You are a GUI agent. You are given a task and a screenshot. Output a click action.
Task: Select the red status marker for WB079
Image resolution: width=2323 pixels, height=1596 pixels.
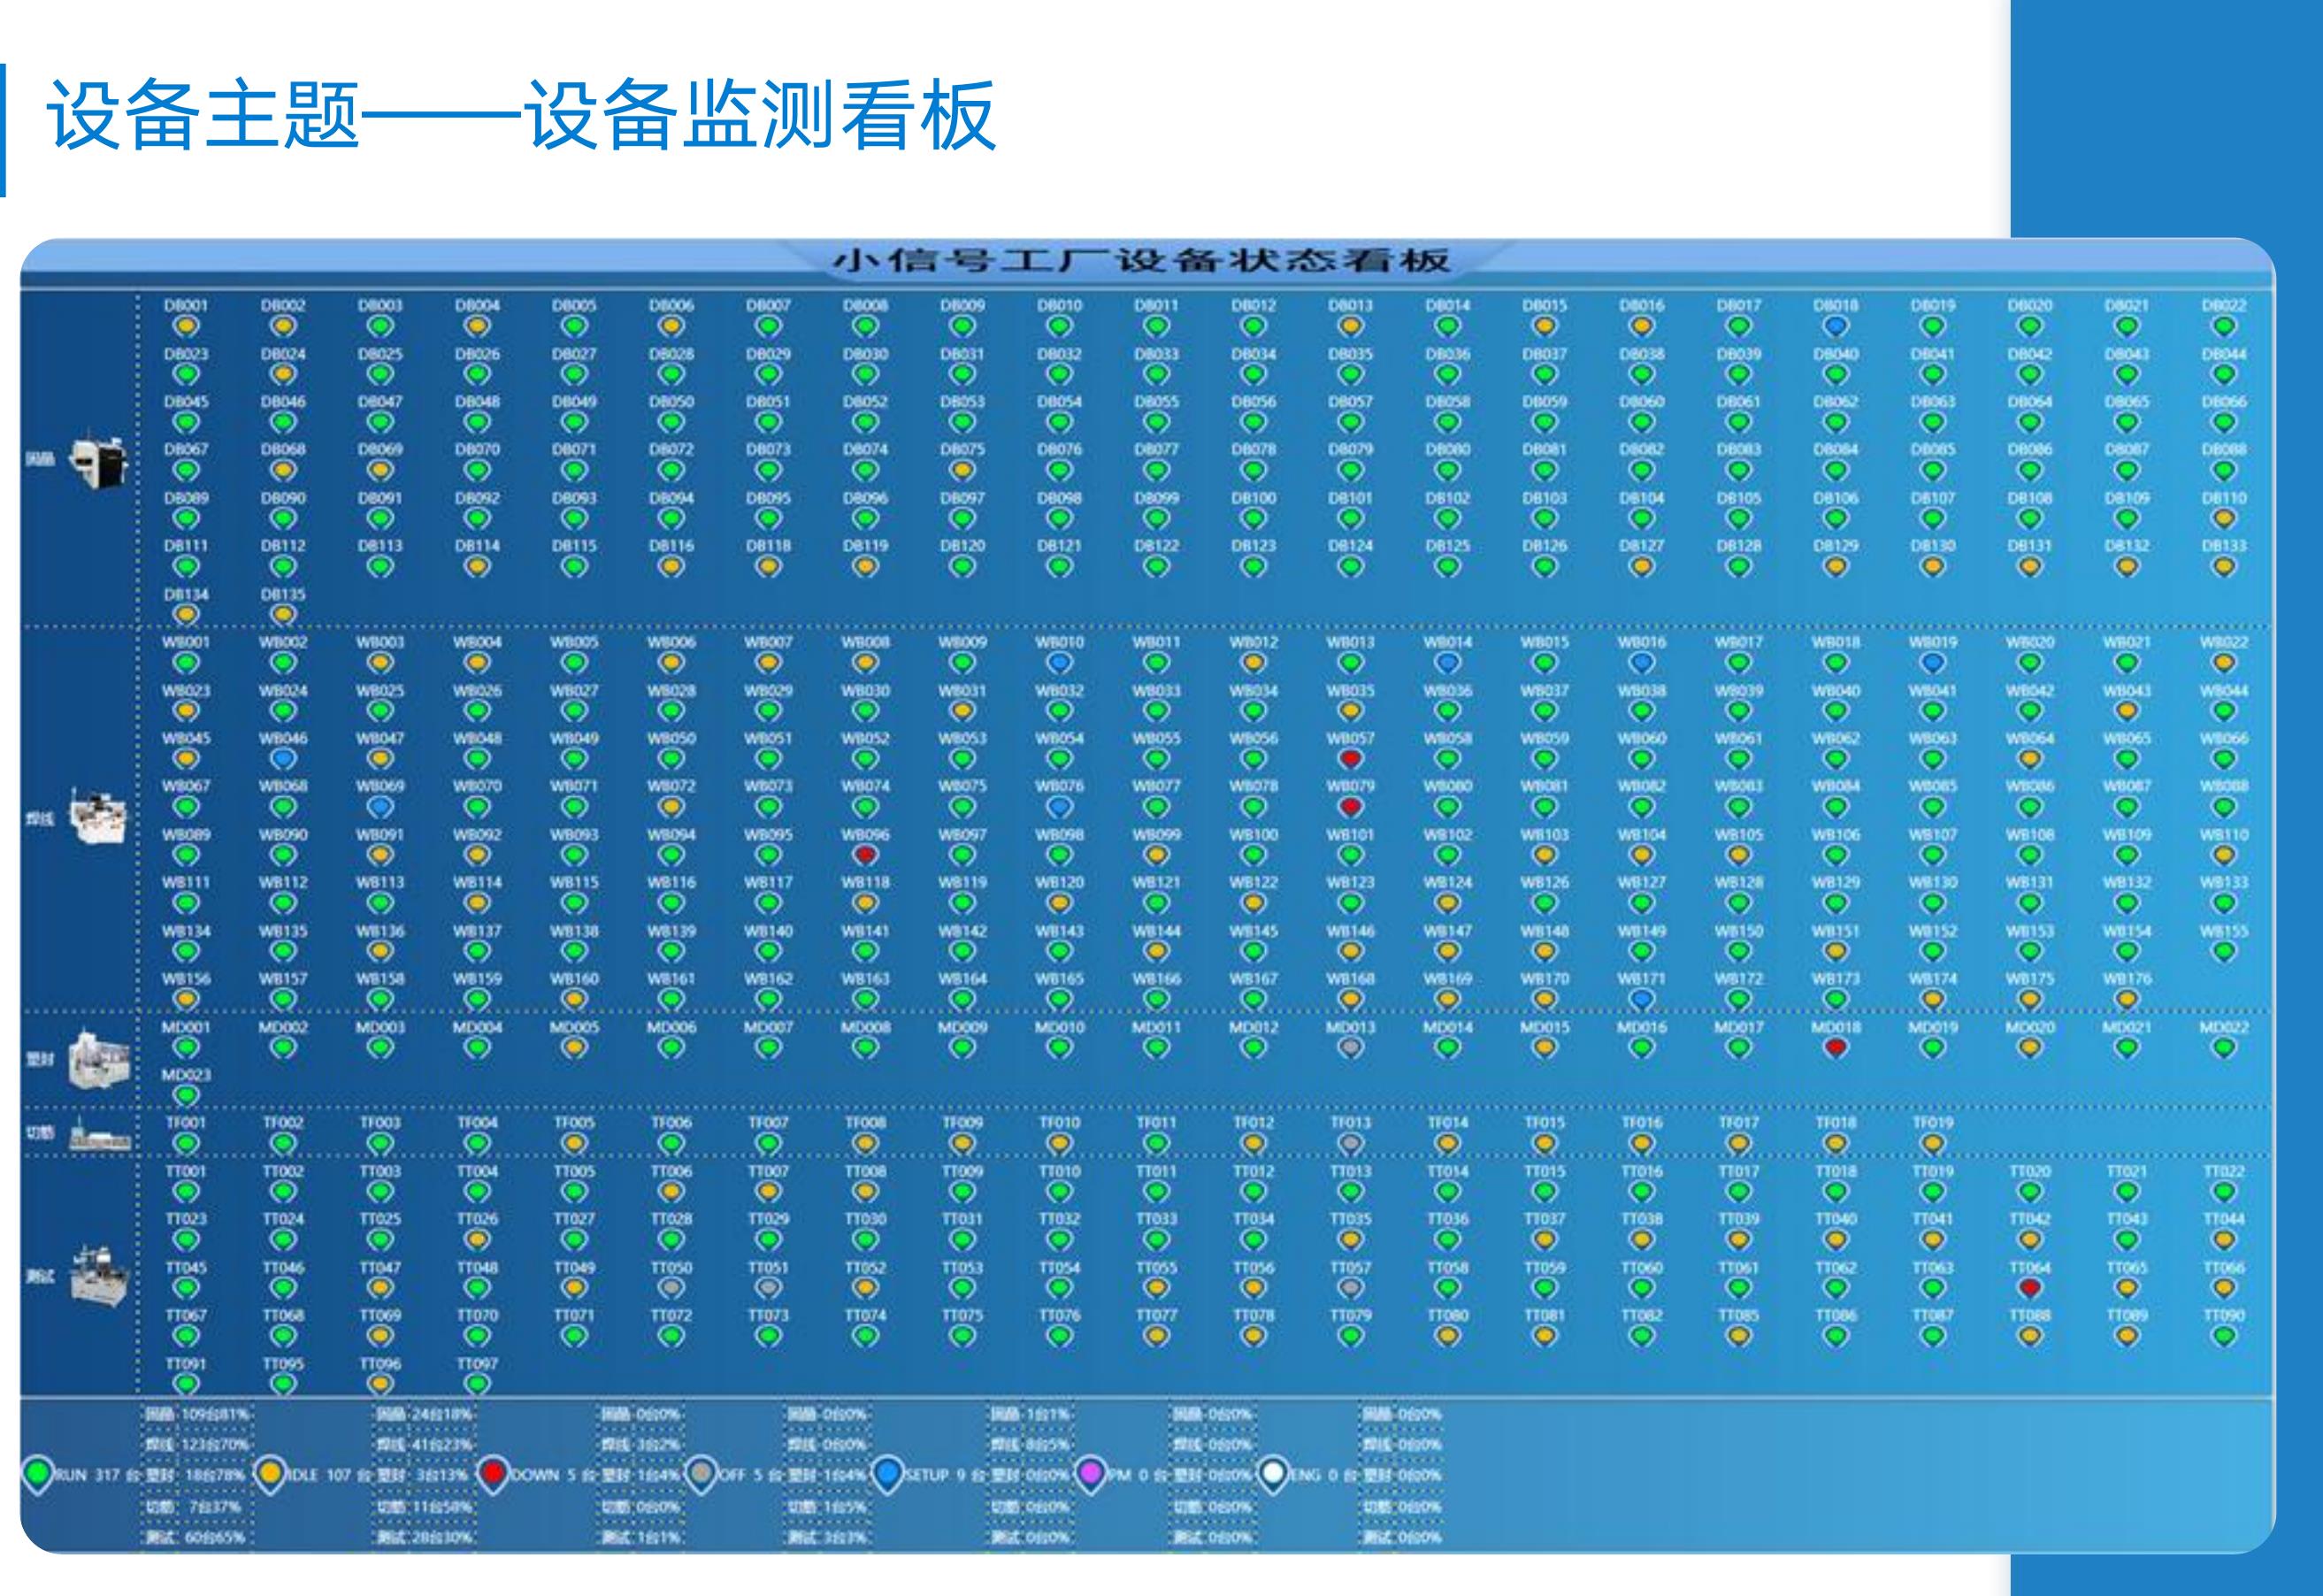tap(1350, 807)
